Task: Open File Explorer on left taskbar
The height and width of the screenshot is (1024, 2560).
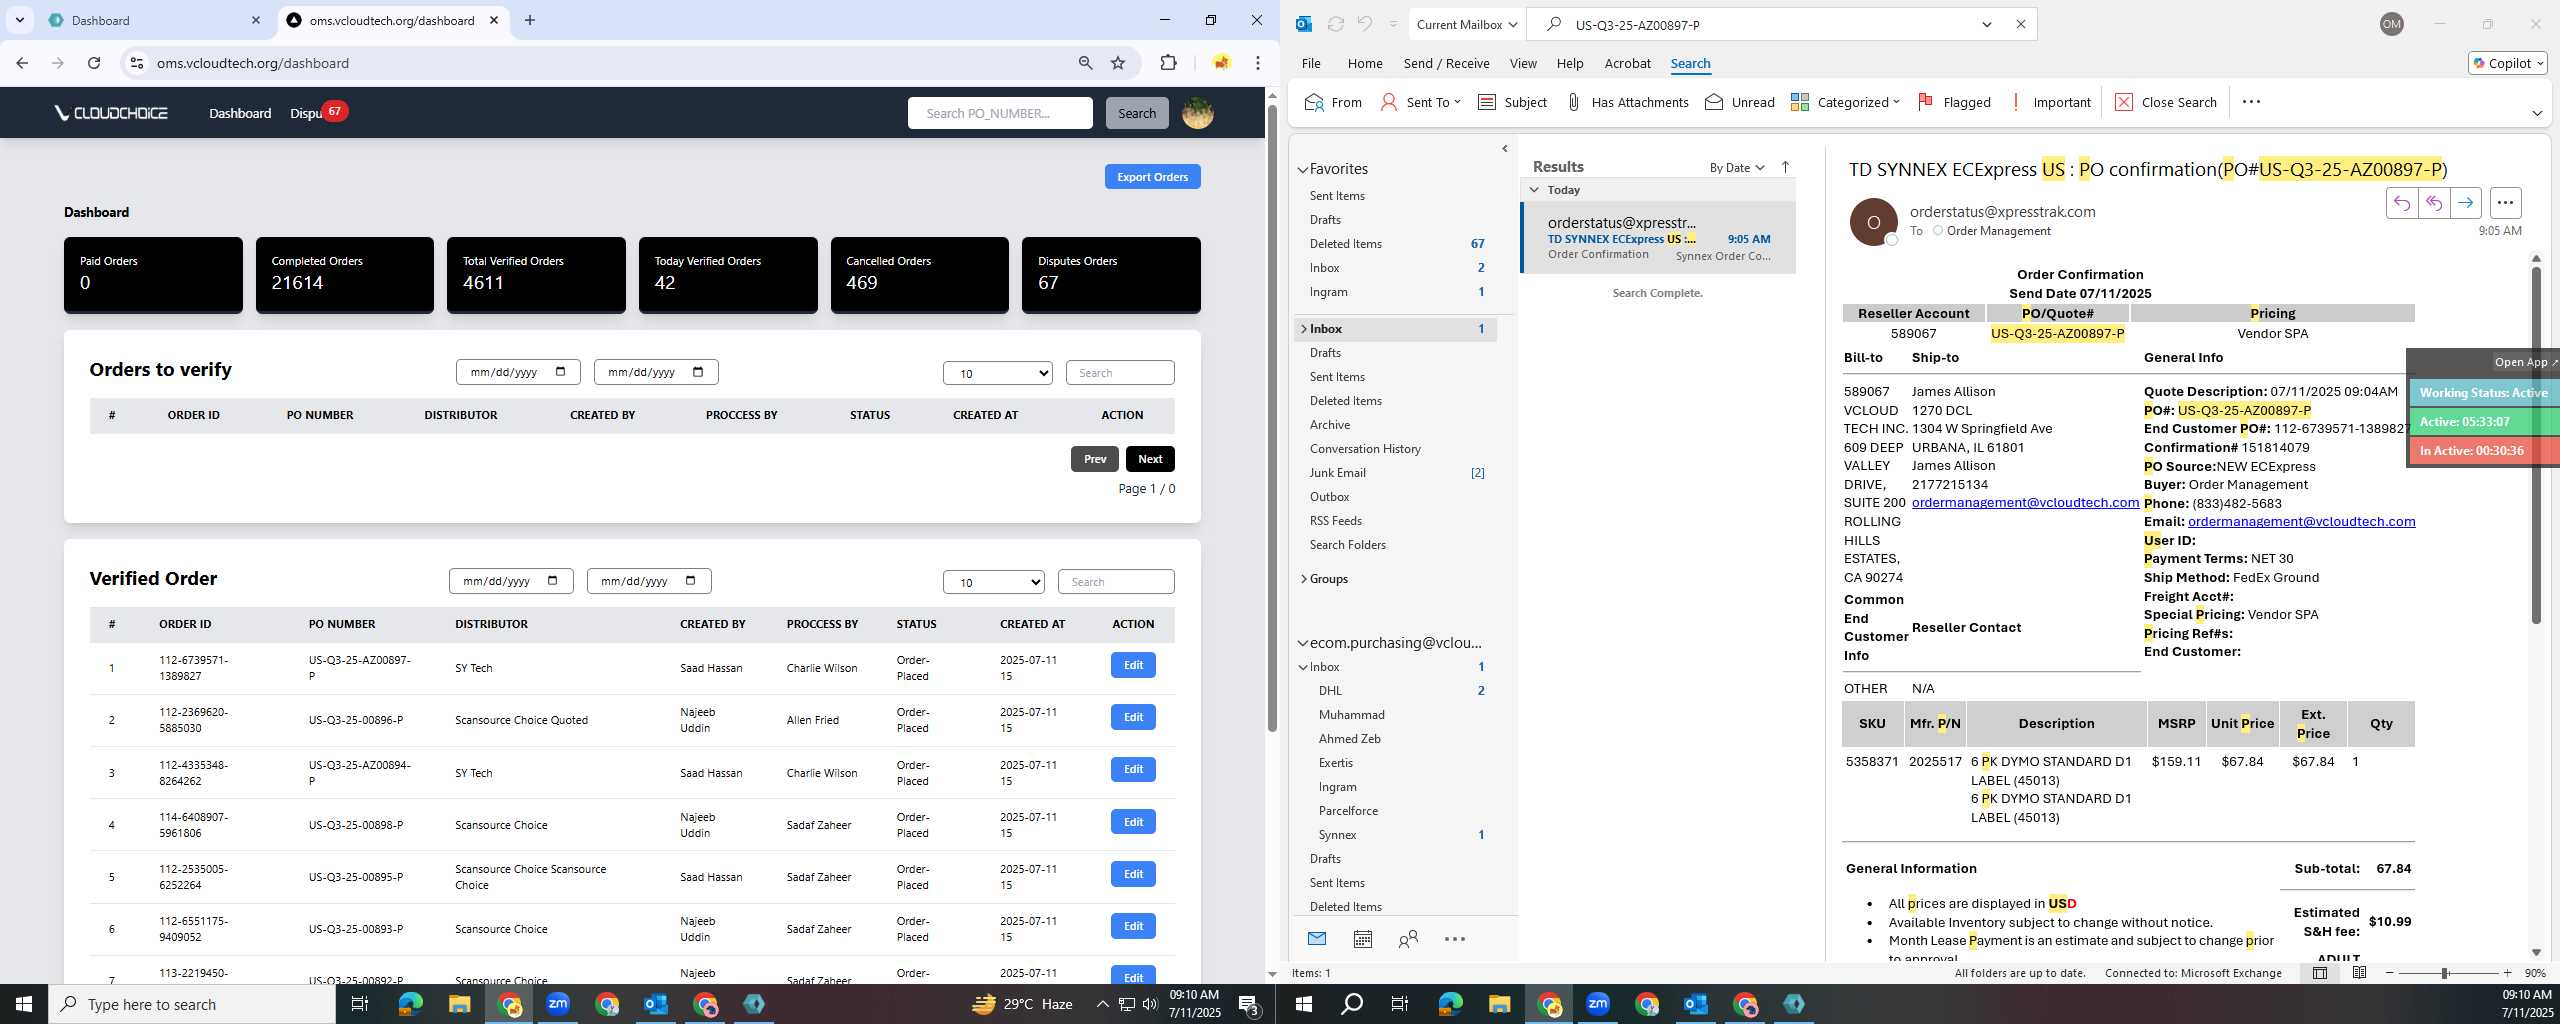Action: (x=459, y=1004)
